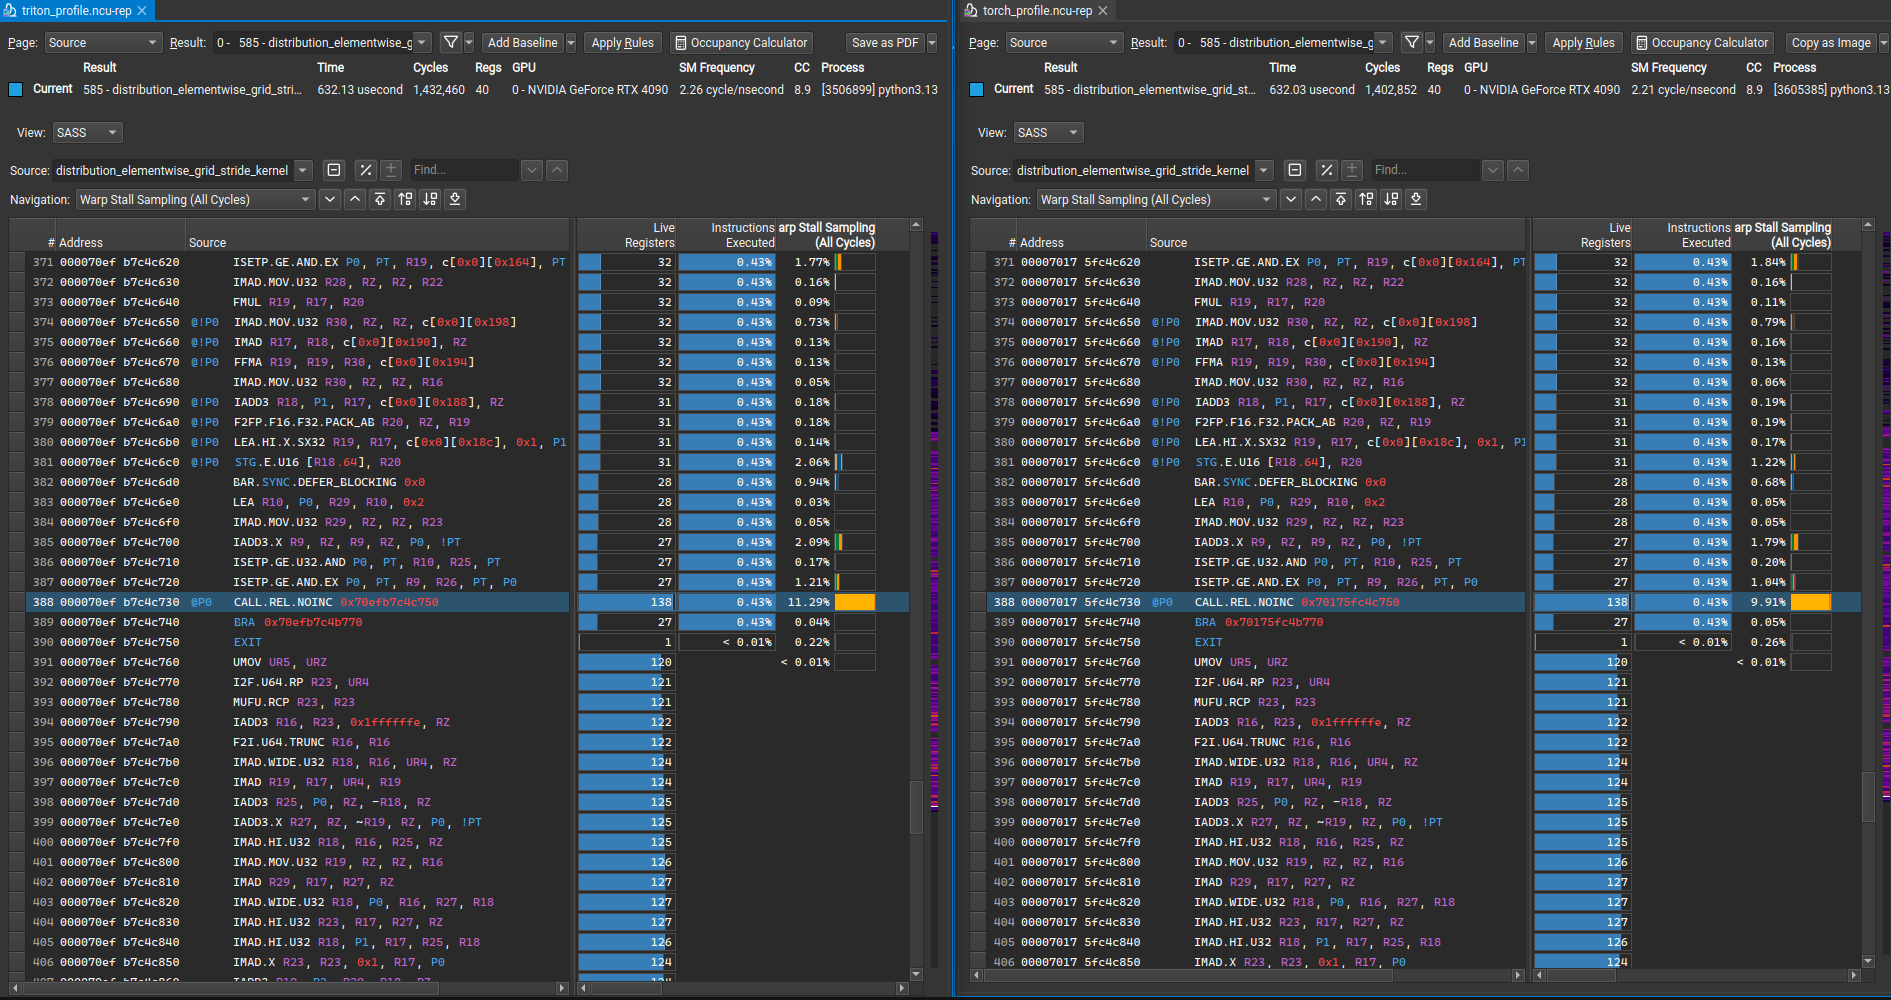The image size is (1891, 1000).
Task: Switch to the torch_profile.ncu-rep tab
Action: click(x=1036, y=10)
